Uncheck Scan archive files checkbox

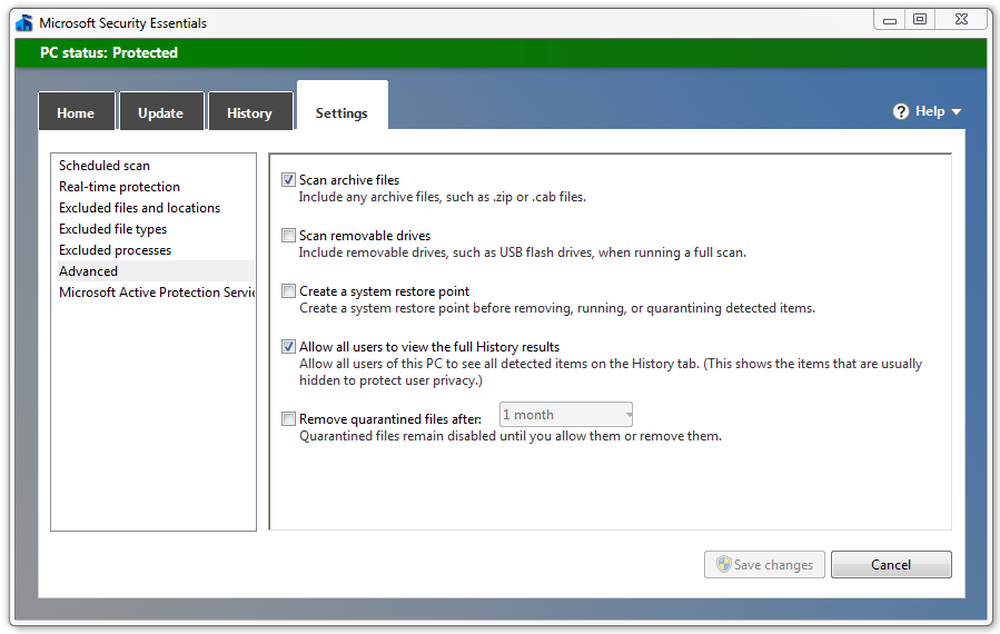coord(288,180)
